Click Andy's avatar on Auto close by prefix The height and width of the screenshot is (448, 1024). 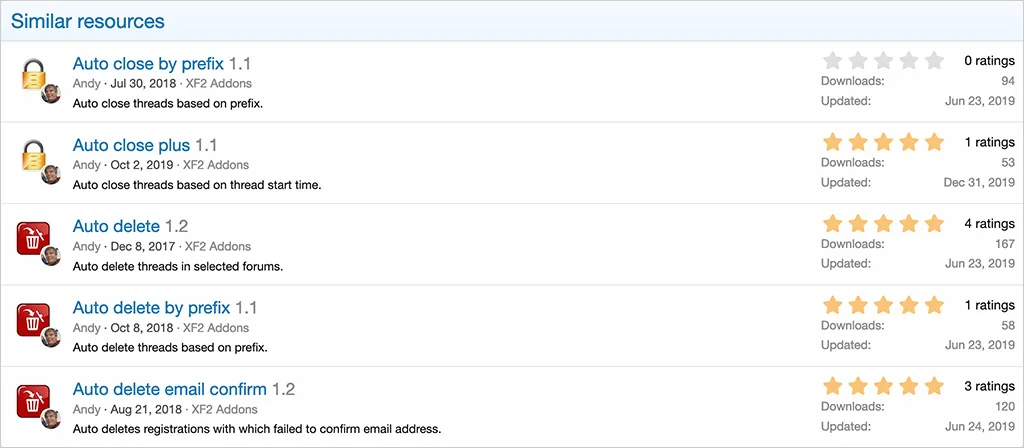(x=51, y=94)
